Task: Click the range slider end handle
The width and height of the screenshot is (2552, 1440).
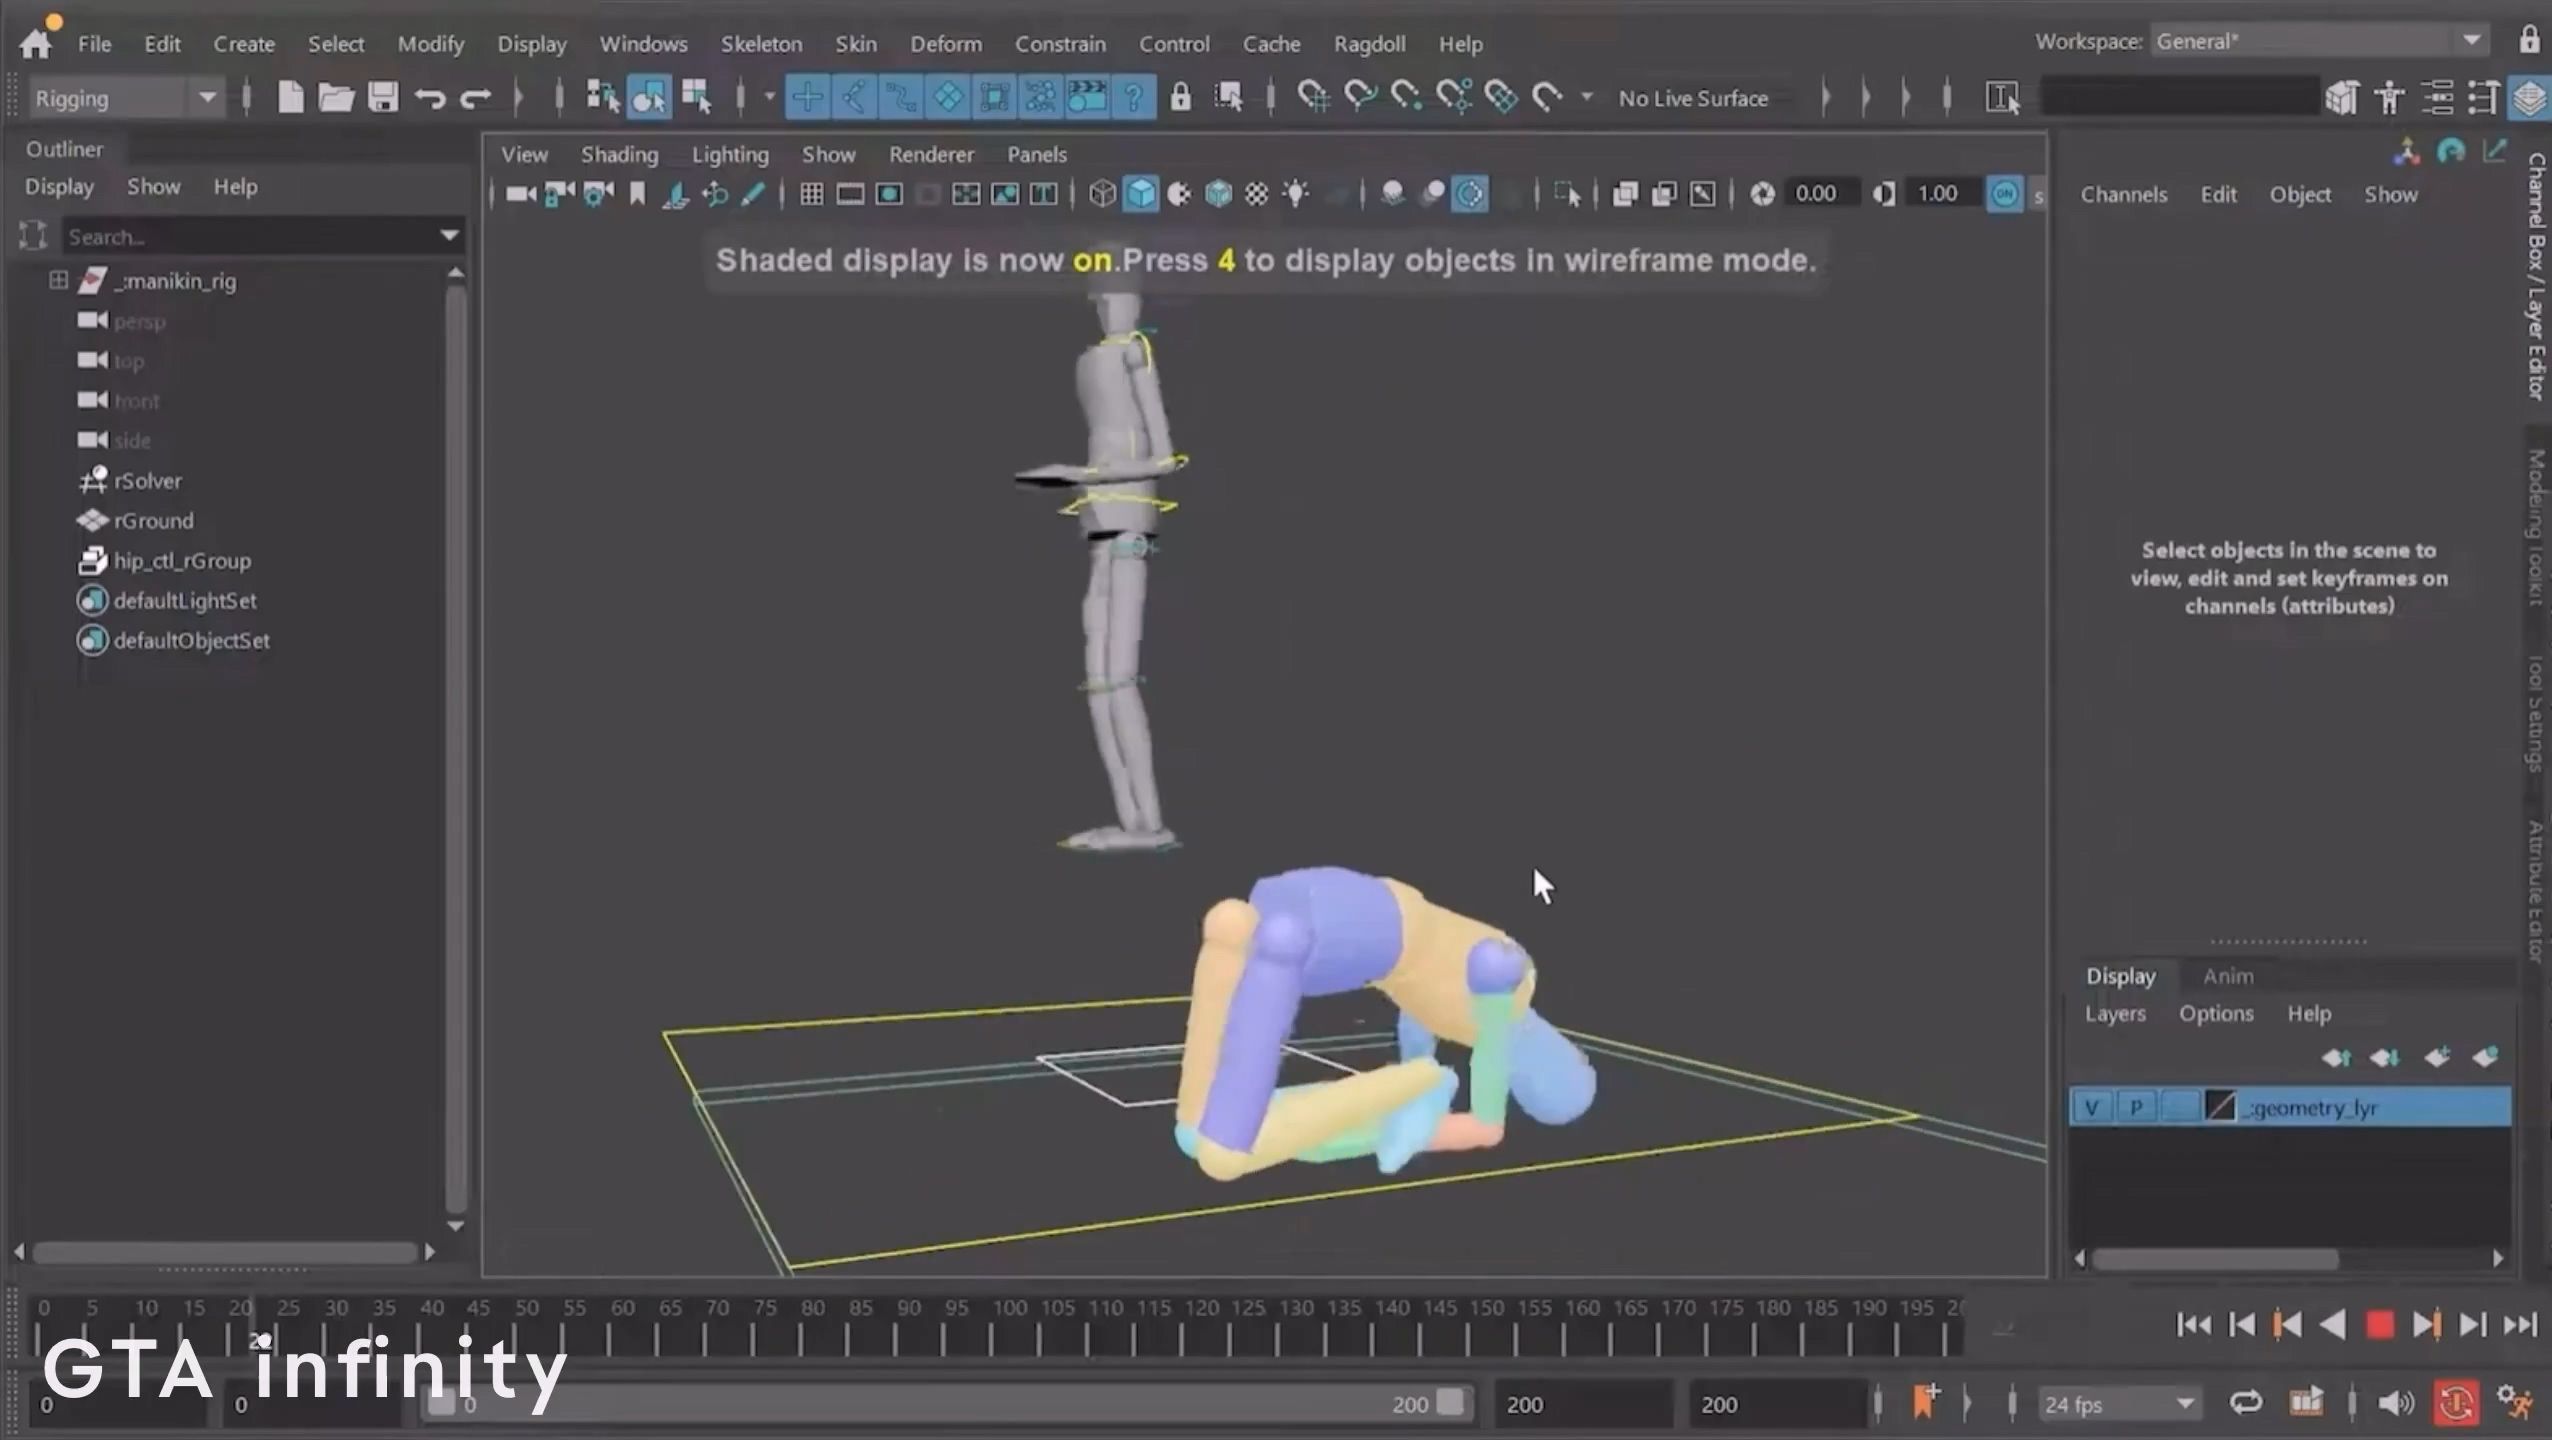Action: [1450, 1403]
